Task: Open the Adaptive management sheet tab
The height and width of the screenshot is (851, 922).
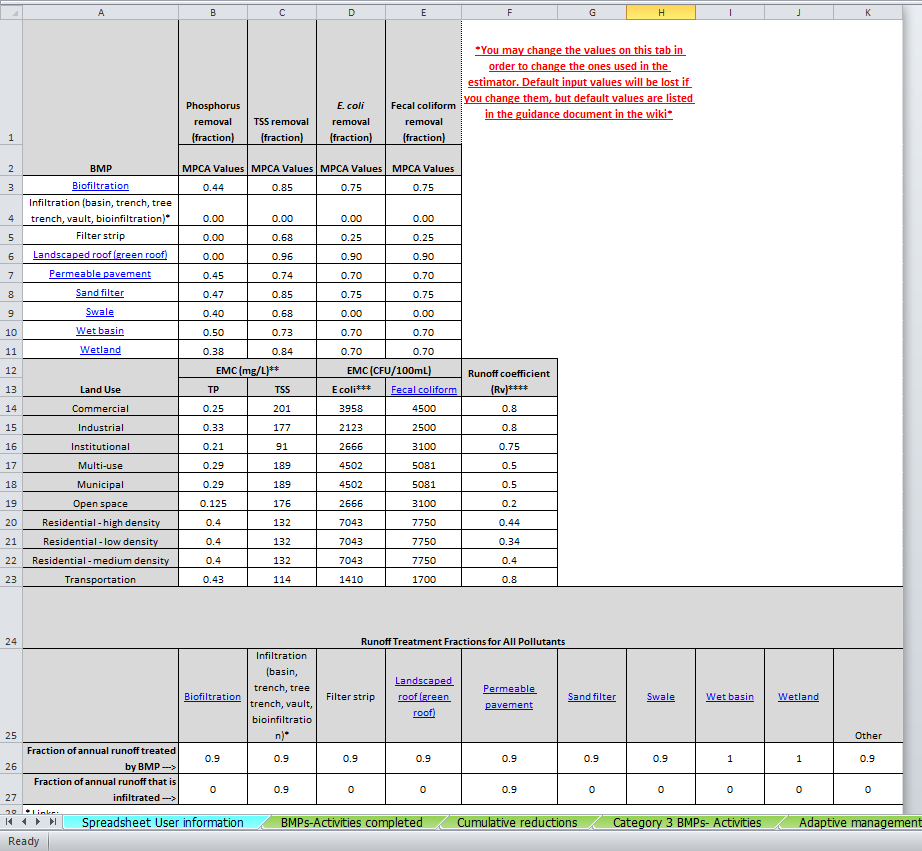Action: tap(859, 822)
